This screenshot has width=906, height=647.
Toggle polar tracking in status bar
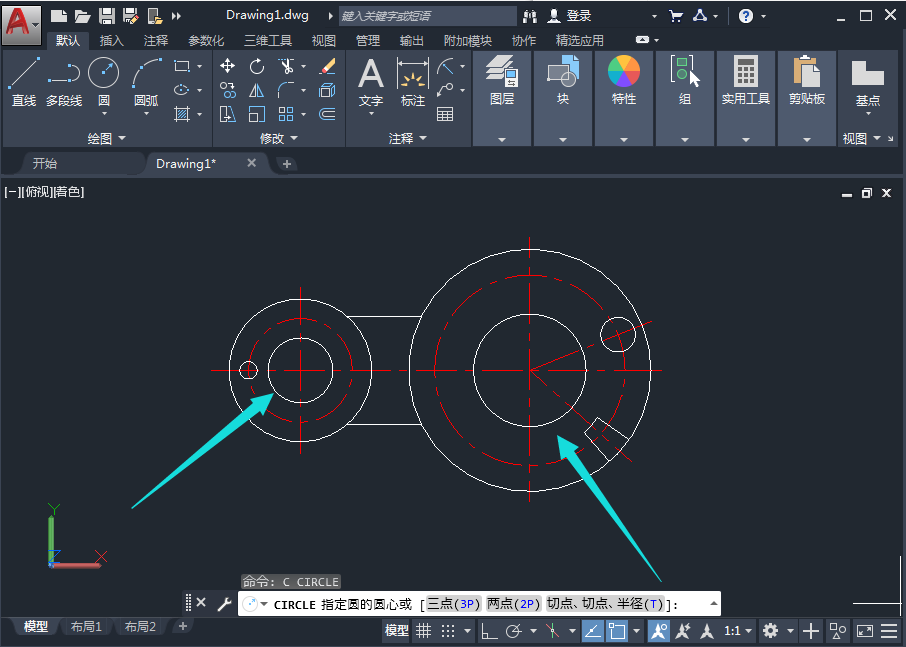[514, 631]
